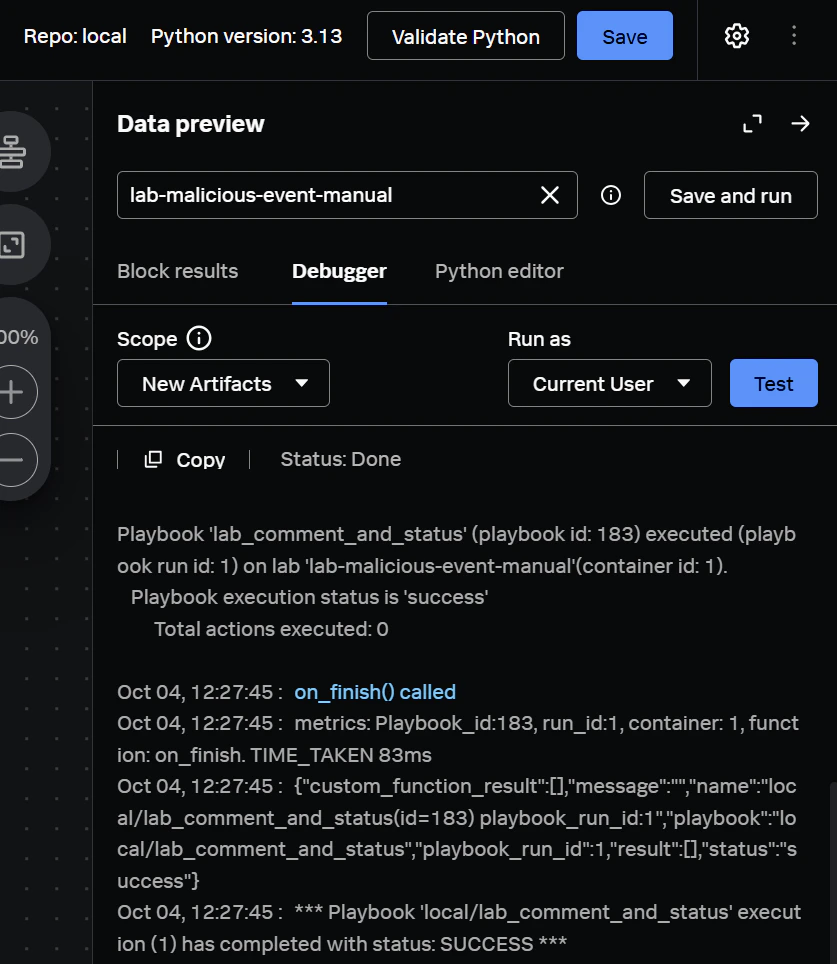Click the 'Status: Done' text

pos(341,459)
